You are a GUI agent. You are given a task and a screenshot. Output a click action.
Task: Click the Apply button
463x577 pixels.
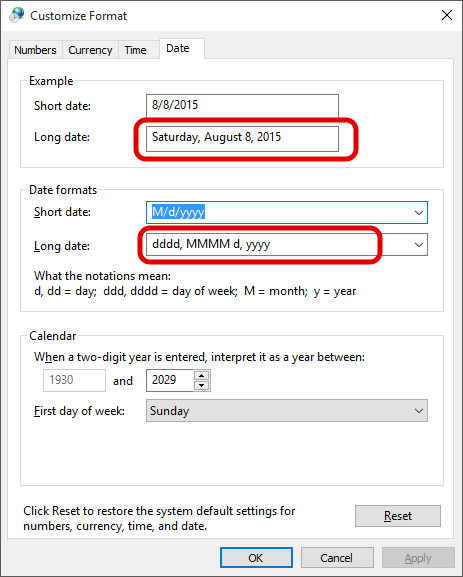click(x=418, y=558)
